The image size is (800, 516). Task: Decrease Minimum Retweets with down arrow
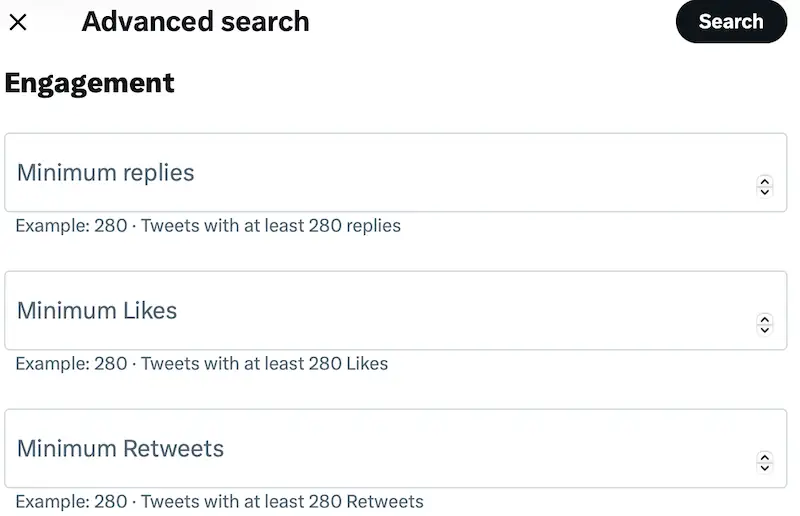coord(765,467)
